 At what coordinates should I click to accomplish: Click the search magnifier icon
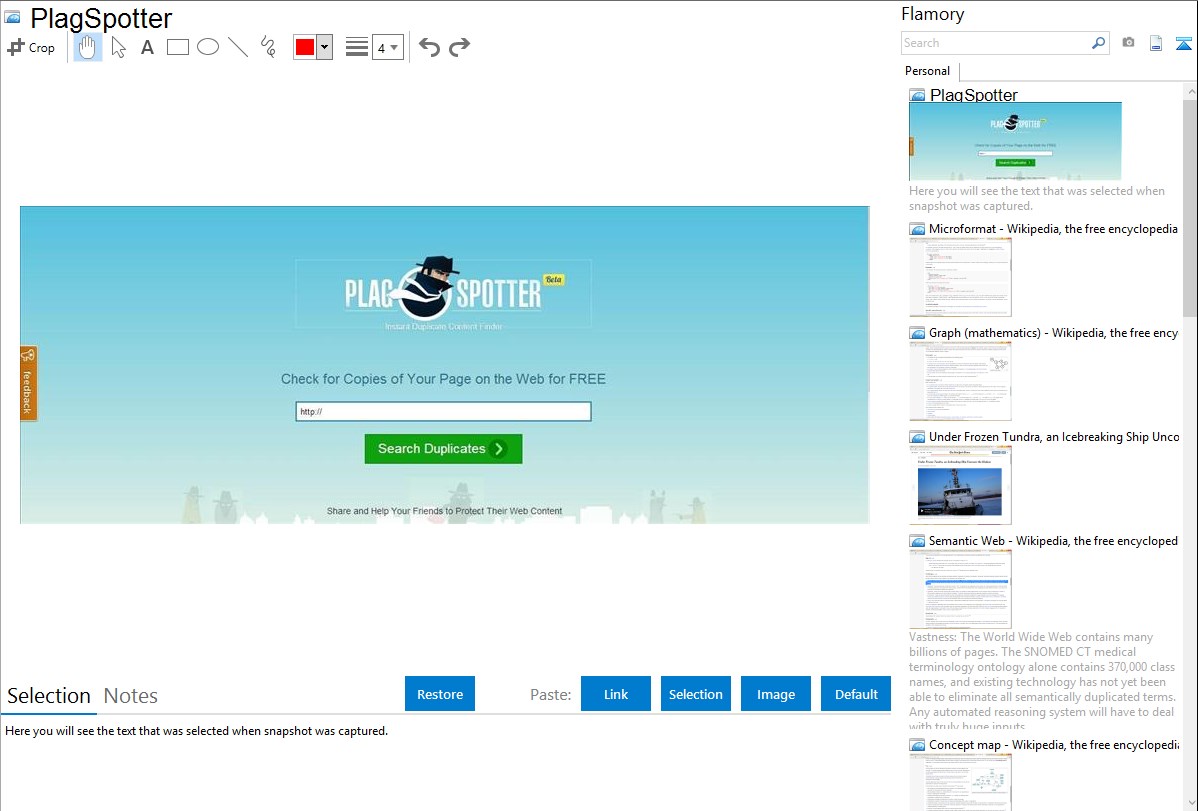coord(1098,43)
